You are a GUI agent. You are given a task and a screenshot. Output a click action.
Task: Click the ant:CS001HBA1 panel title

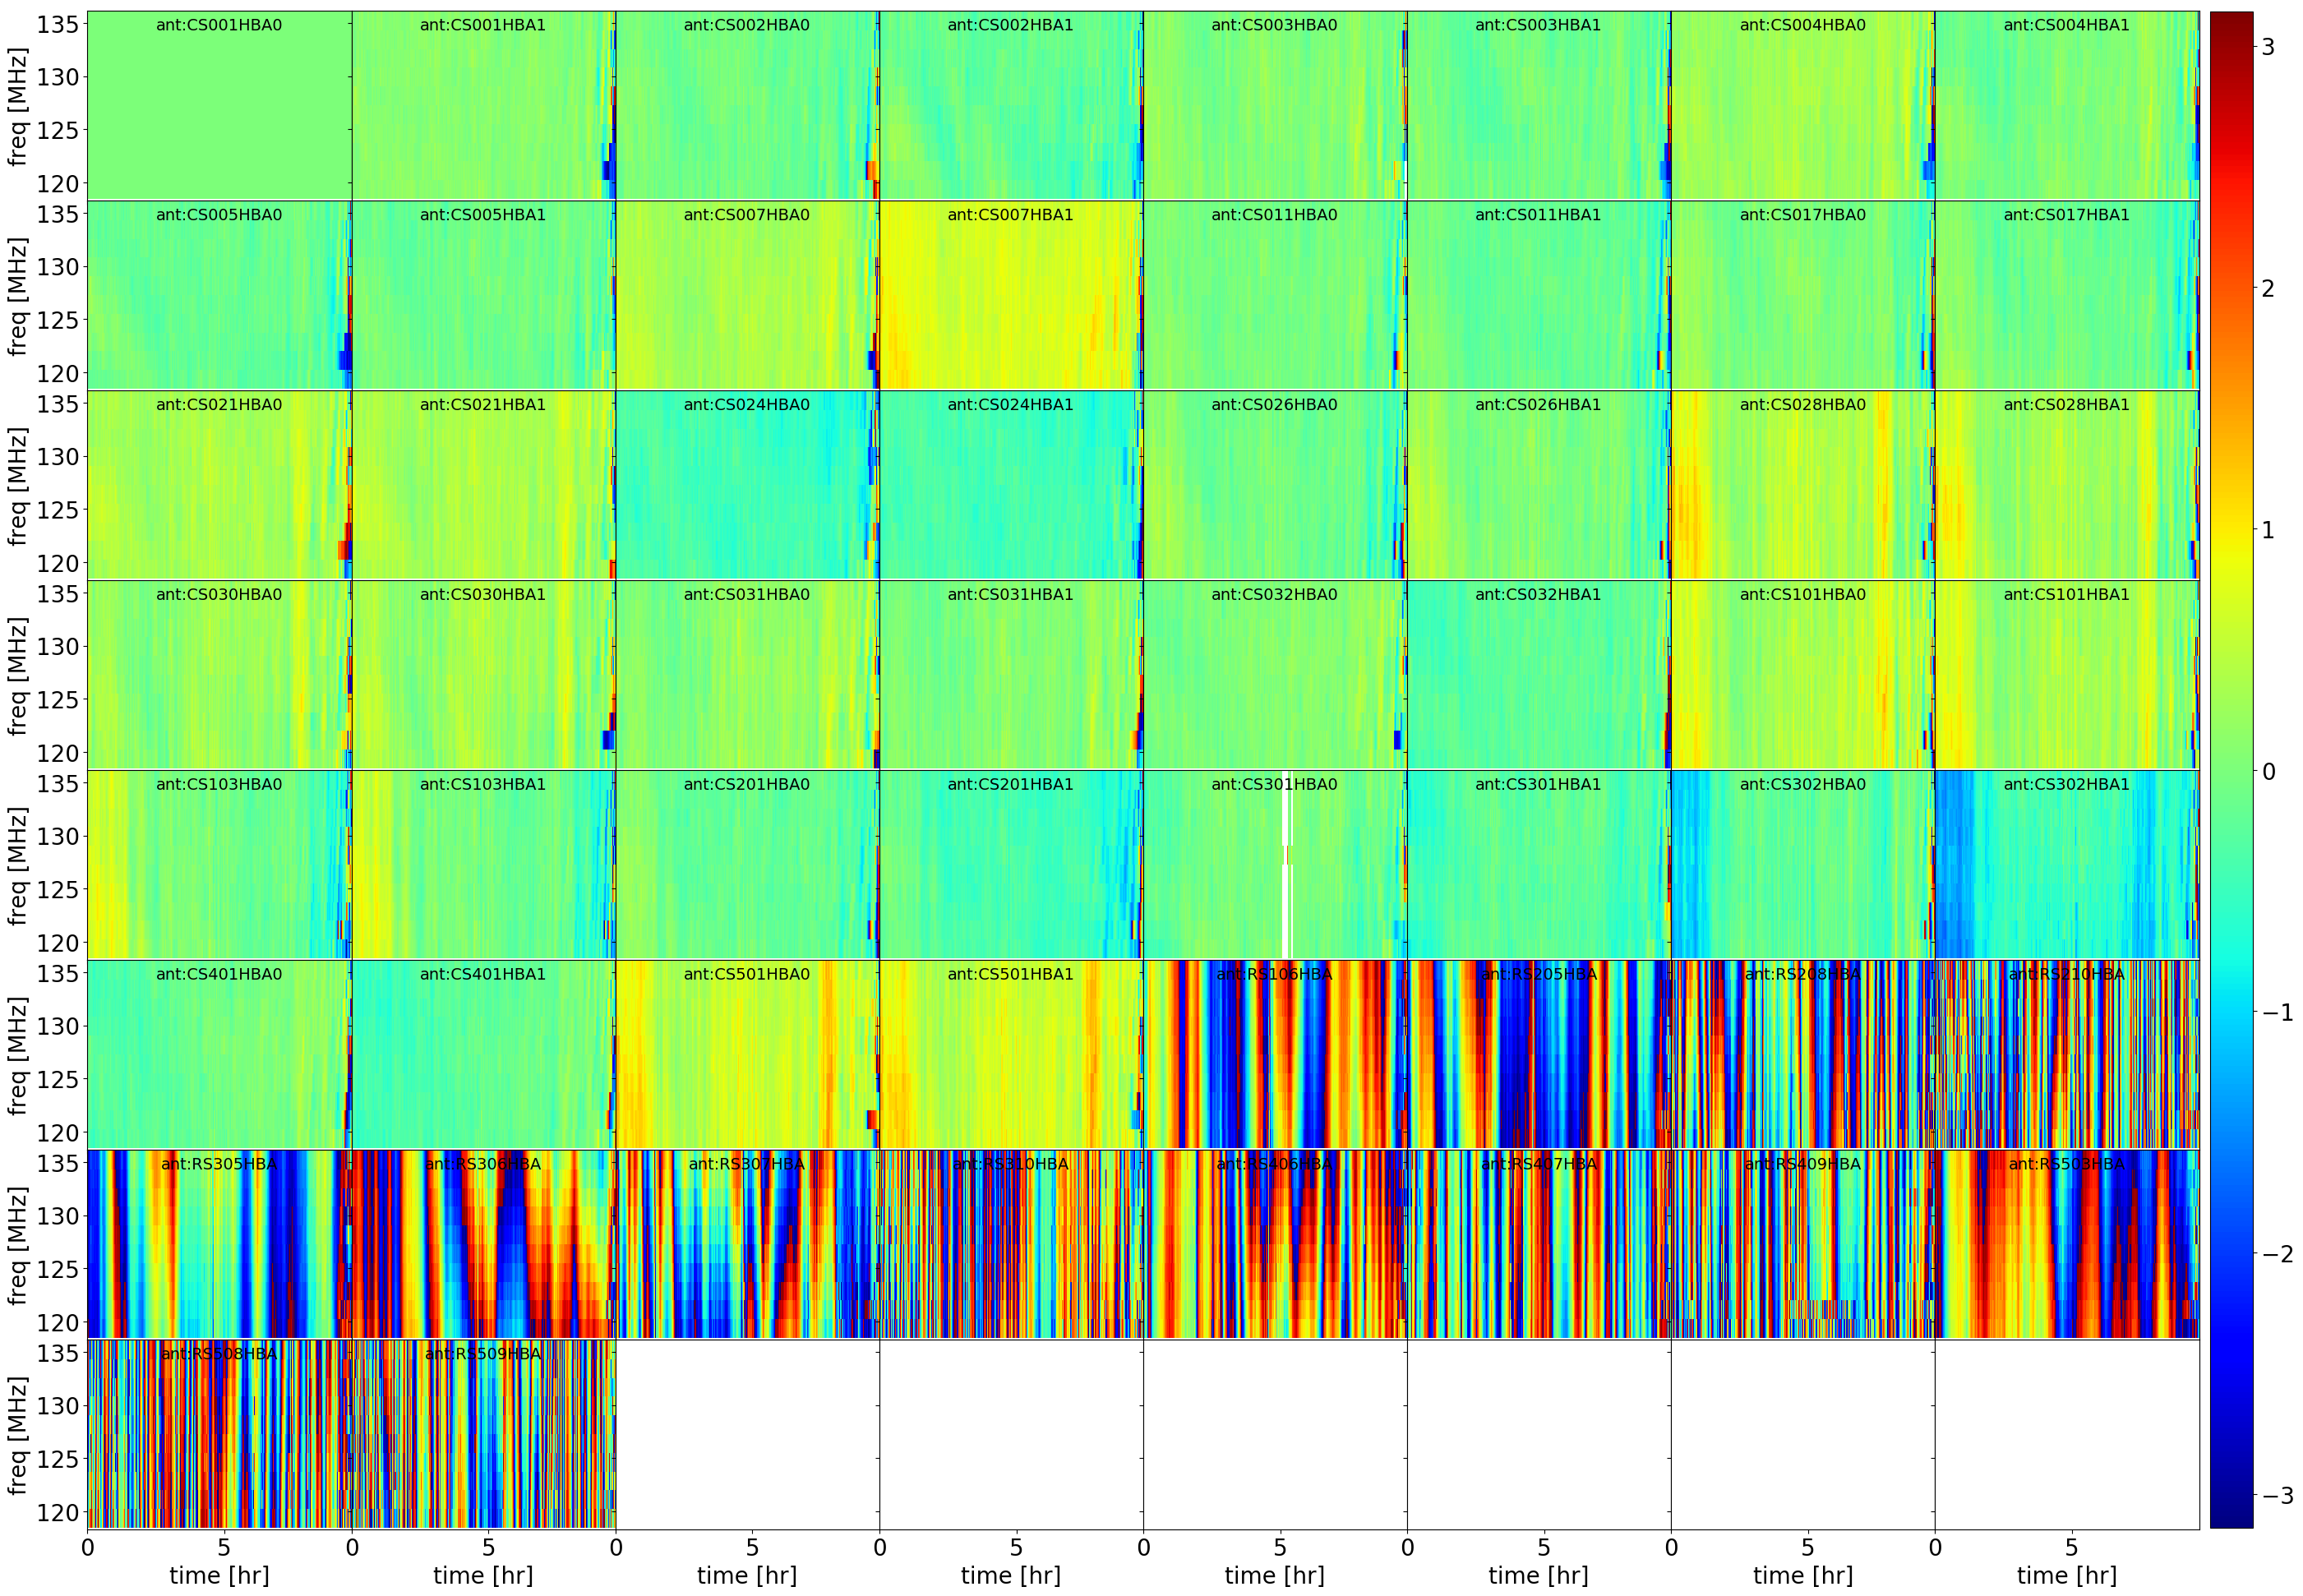[x=483, y=25]
